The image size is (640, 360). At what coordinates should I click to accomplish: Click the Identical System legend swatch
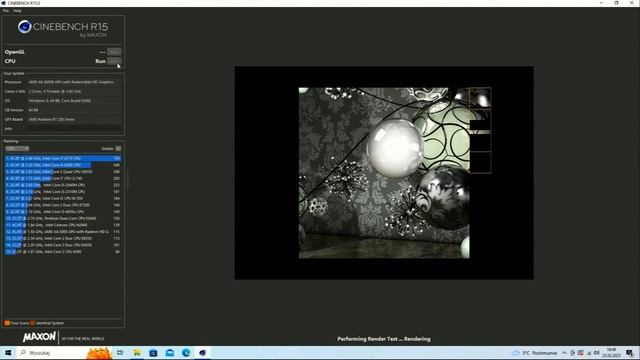[33, 323]
